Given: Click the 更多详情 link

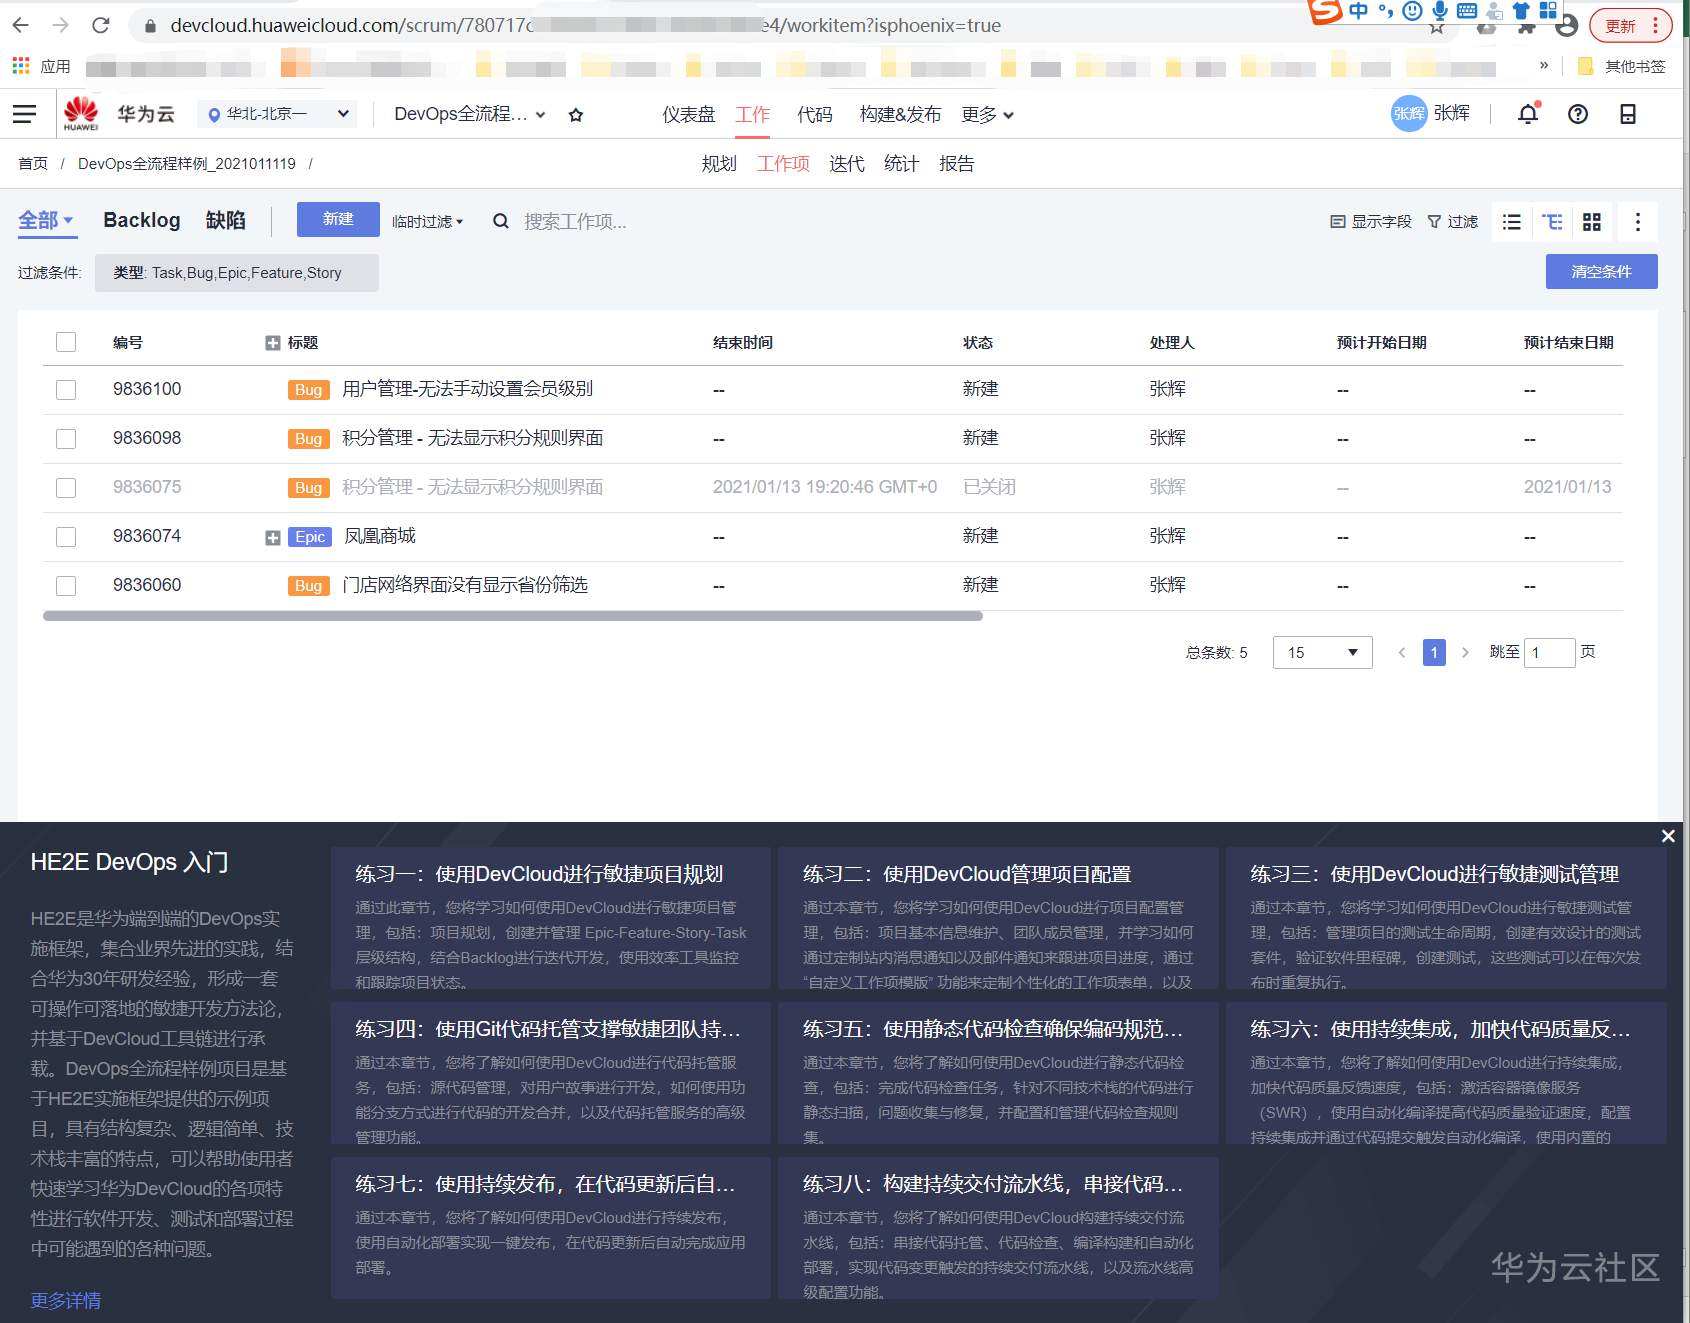Looking at the screenshot, I should (x=66, y=1301).
